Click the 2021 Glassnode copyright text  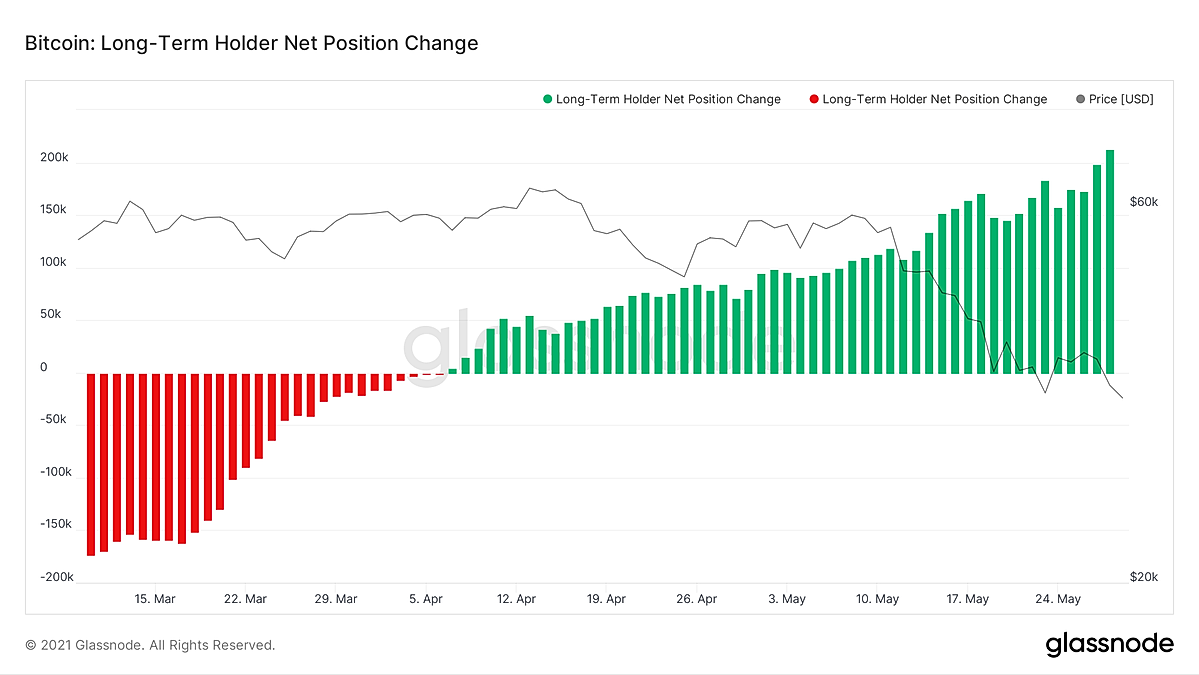[x=150, y=645]
